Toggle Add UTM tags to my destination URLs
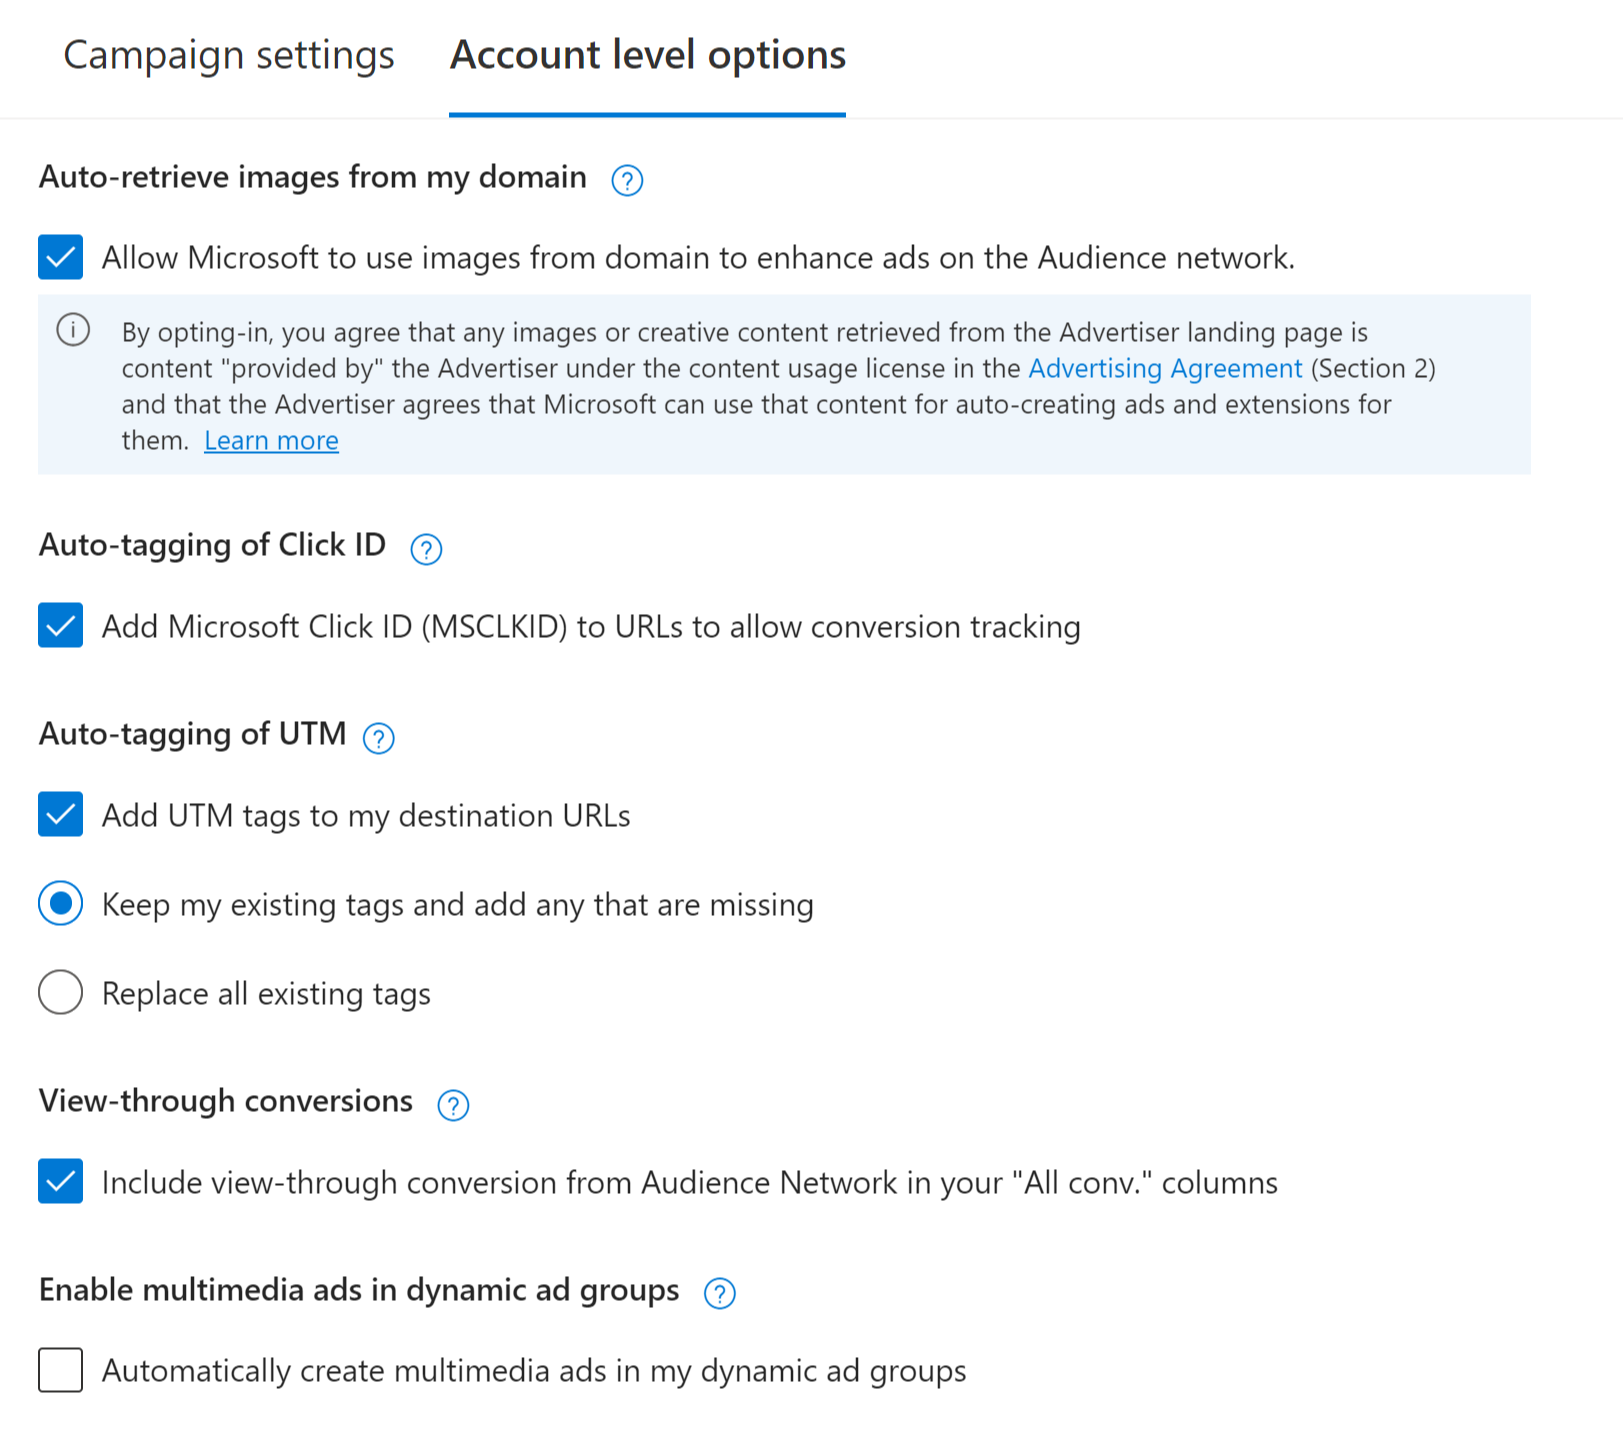Viewport: 1623px width, 1447px height. 61,814
